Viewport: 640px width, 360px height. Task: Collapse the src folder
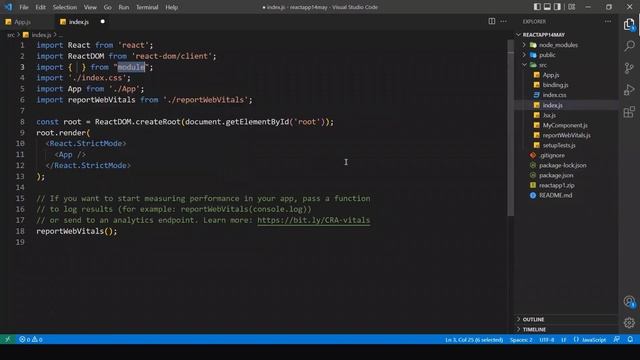[x=524, y=65]
